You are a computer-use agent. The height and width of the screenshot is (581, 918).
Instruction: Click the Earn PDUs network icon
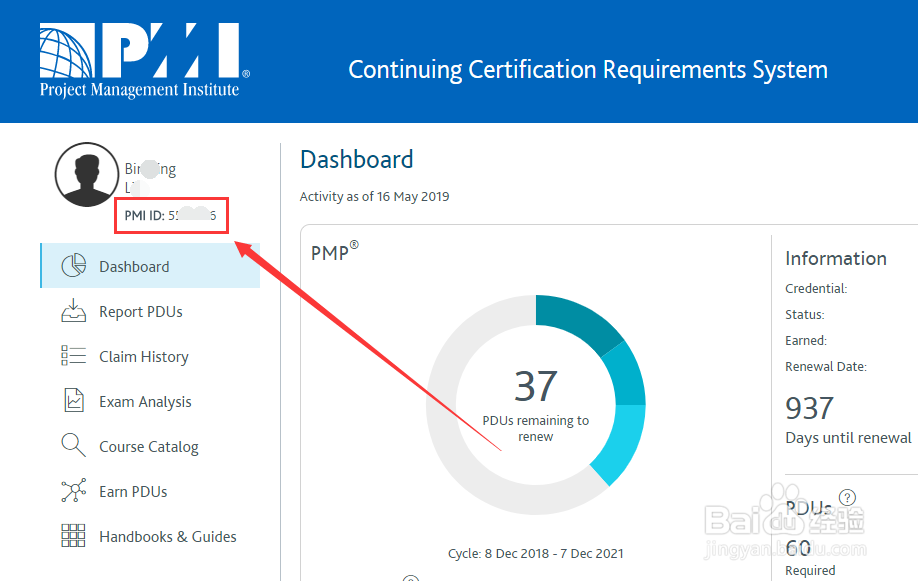click(x=74, y=490)
